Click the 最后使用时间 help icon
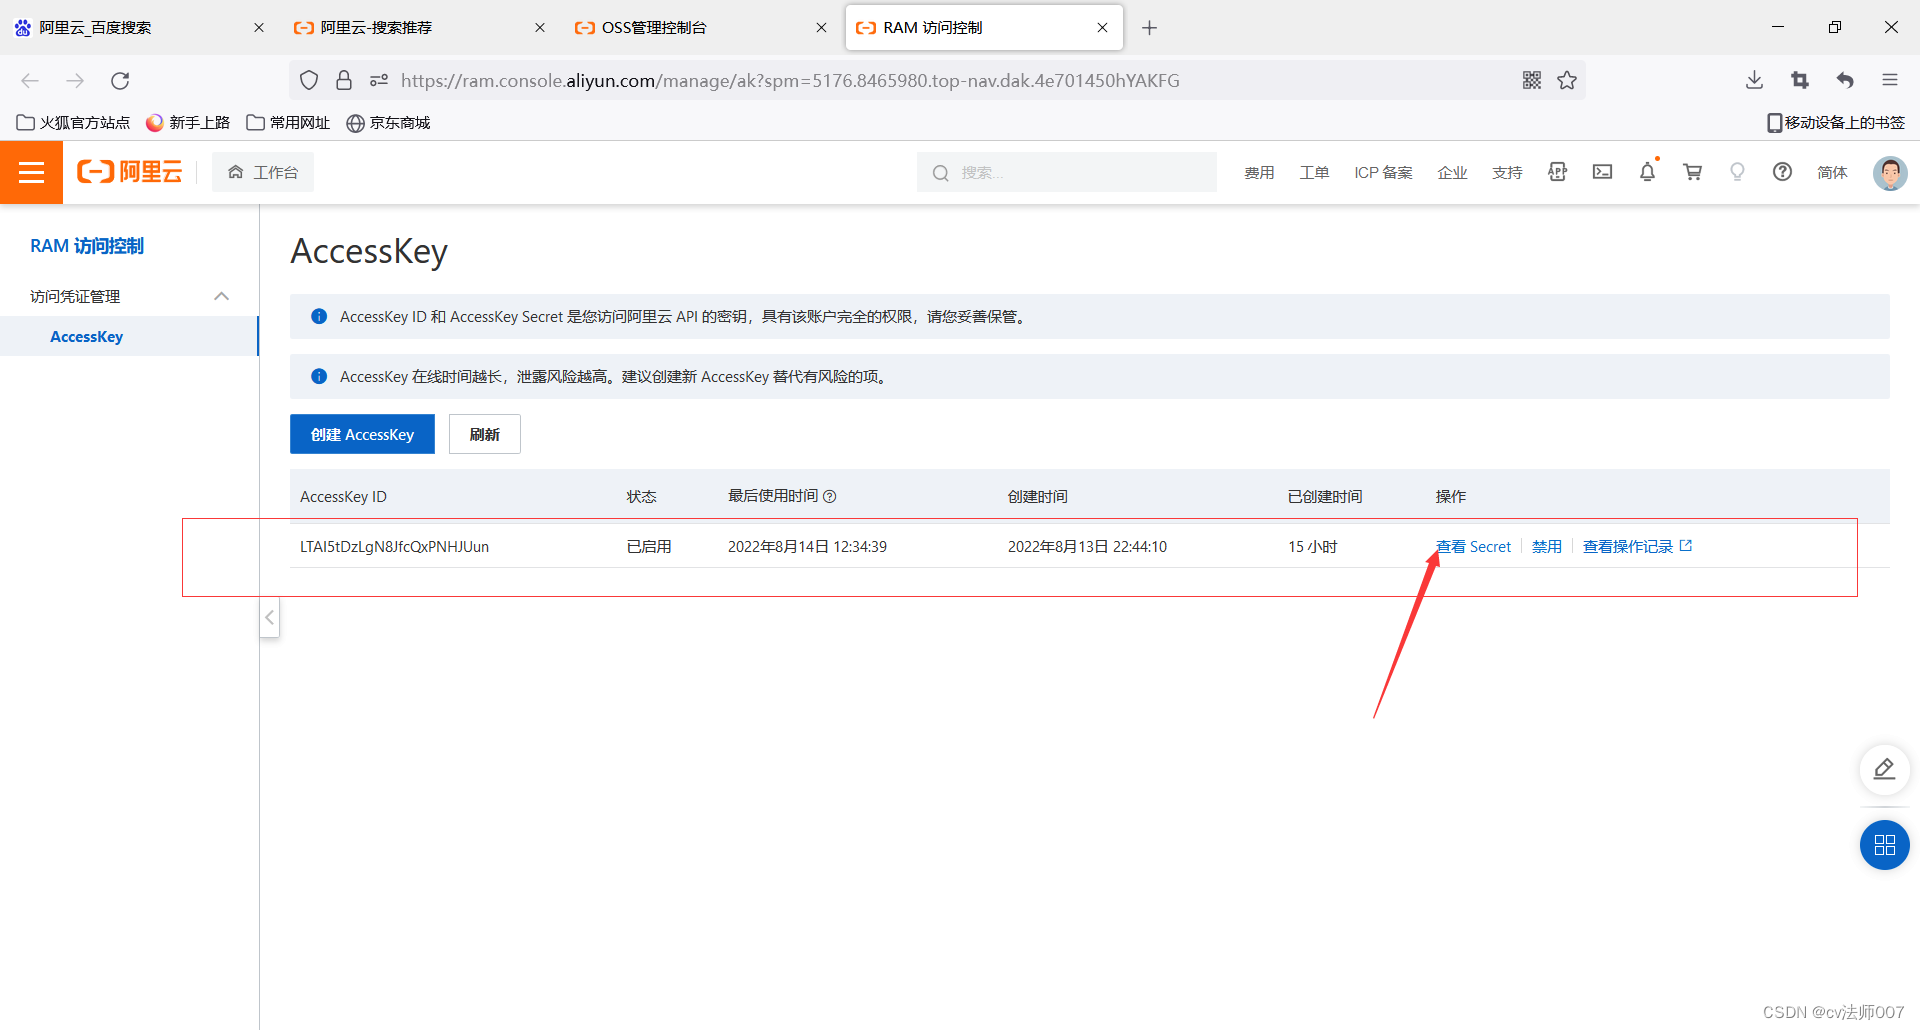Screen dimensions: 1920x1030 pos(829,497)
